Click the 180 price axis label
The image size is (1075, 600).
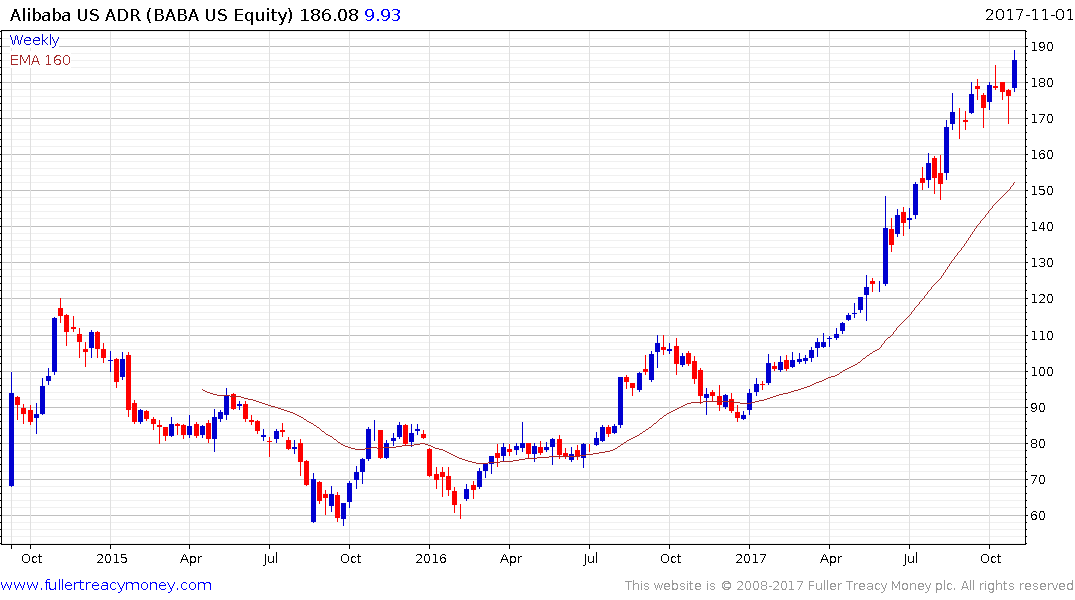tap(1042, 83)
